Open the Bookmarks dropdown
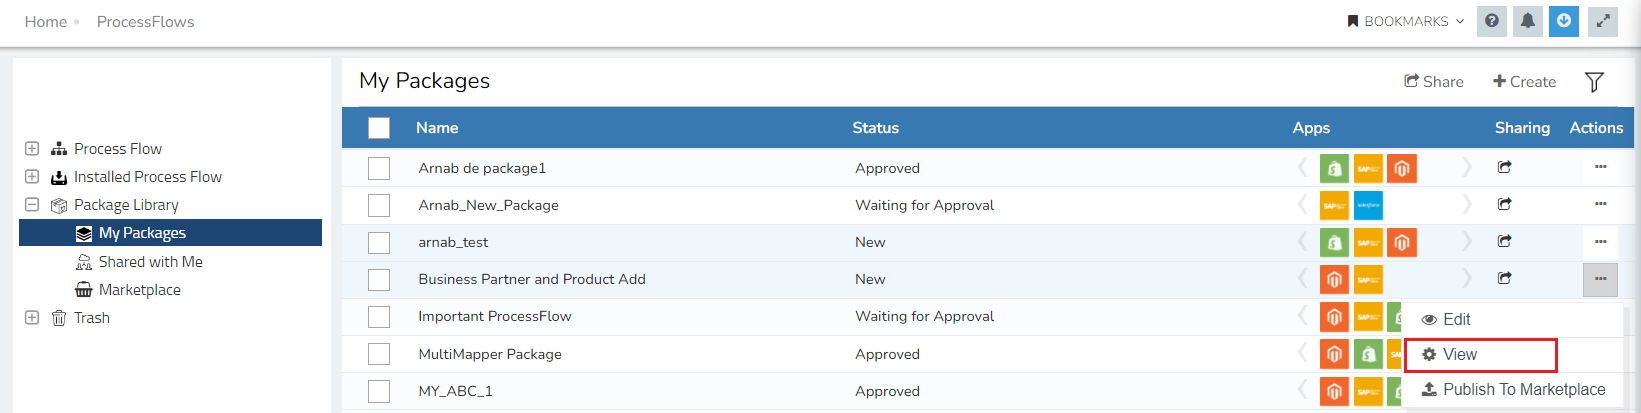Viewport: 1641px width, 413px height. pos(1406,21)
